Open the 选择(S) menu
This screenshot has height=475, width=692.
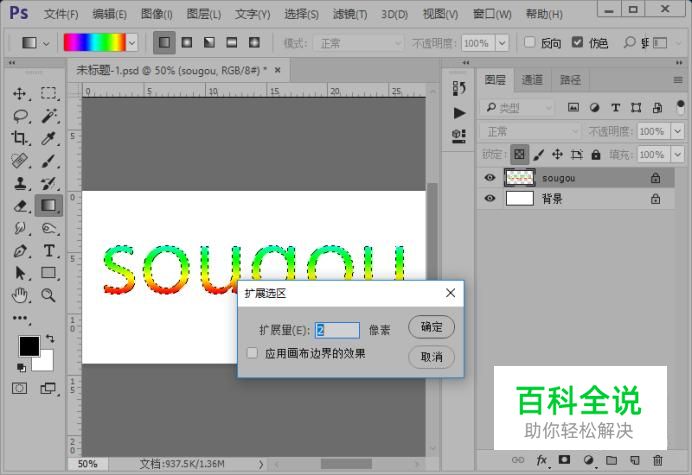click(301, 14)
